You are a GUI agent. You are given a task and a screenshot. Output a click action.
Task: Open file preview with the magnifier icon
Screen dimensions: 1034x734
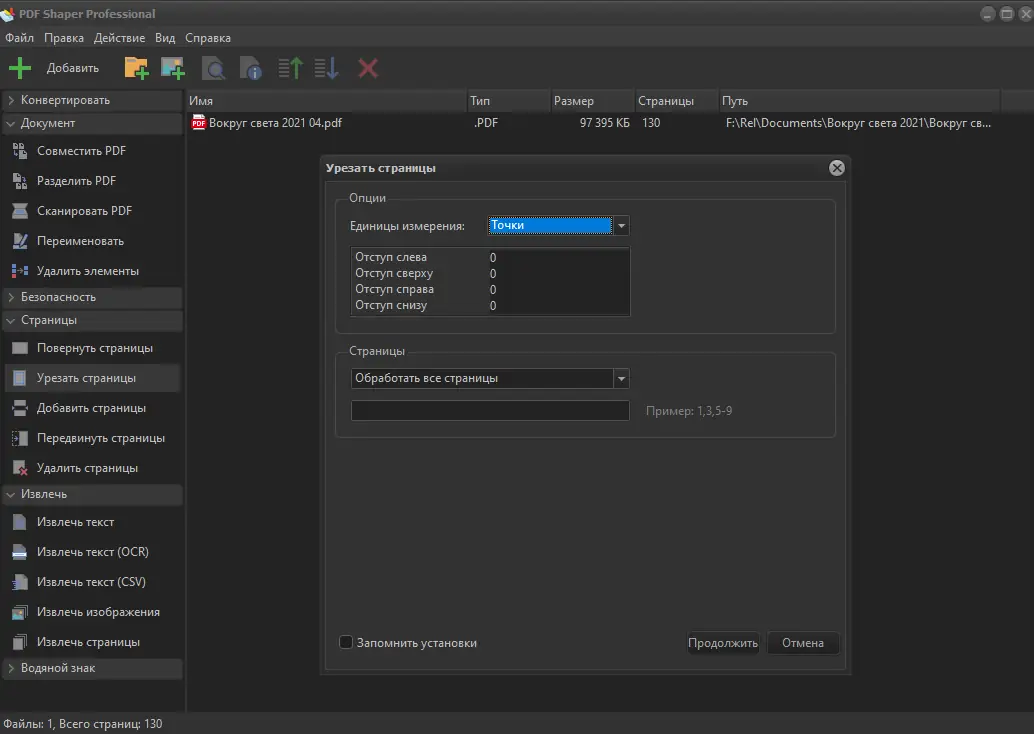coord(214,67)
